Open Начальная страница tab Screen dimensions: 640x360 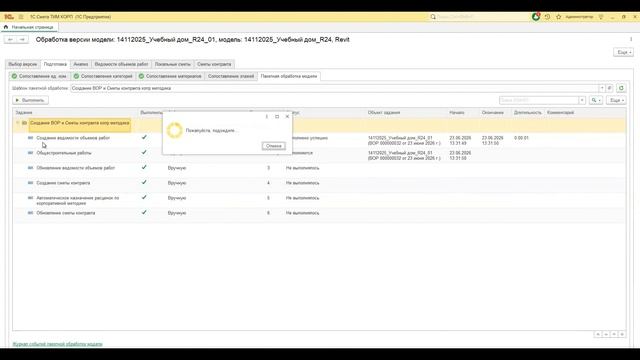coord(29,27)
